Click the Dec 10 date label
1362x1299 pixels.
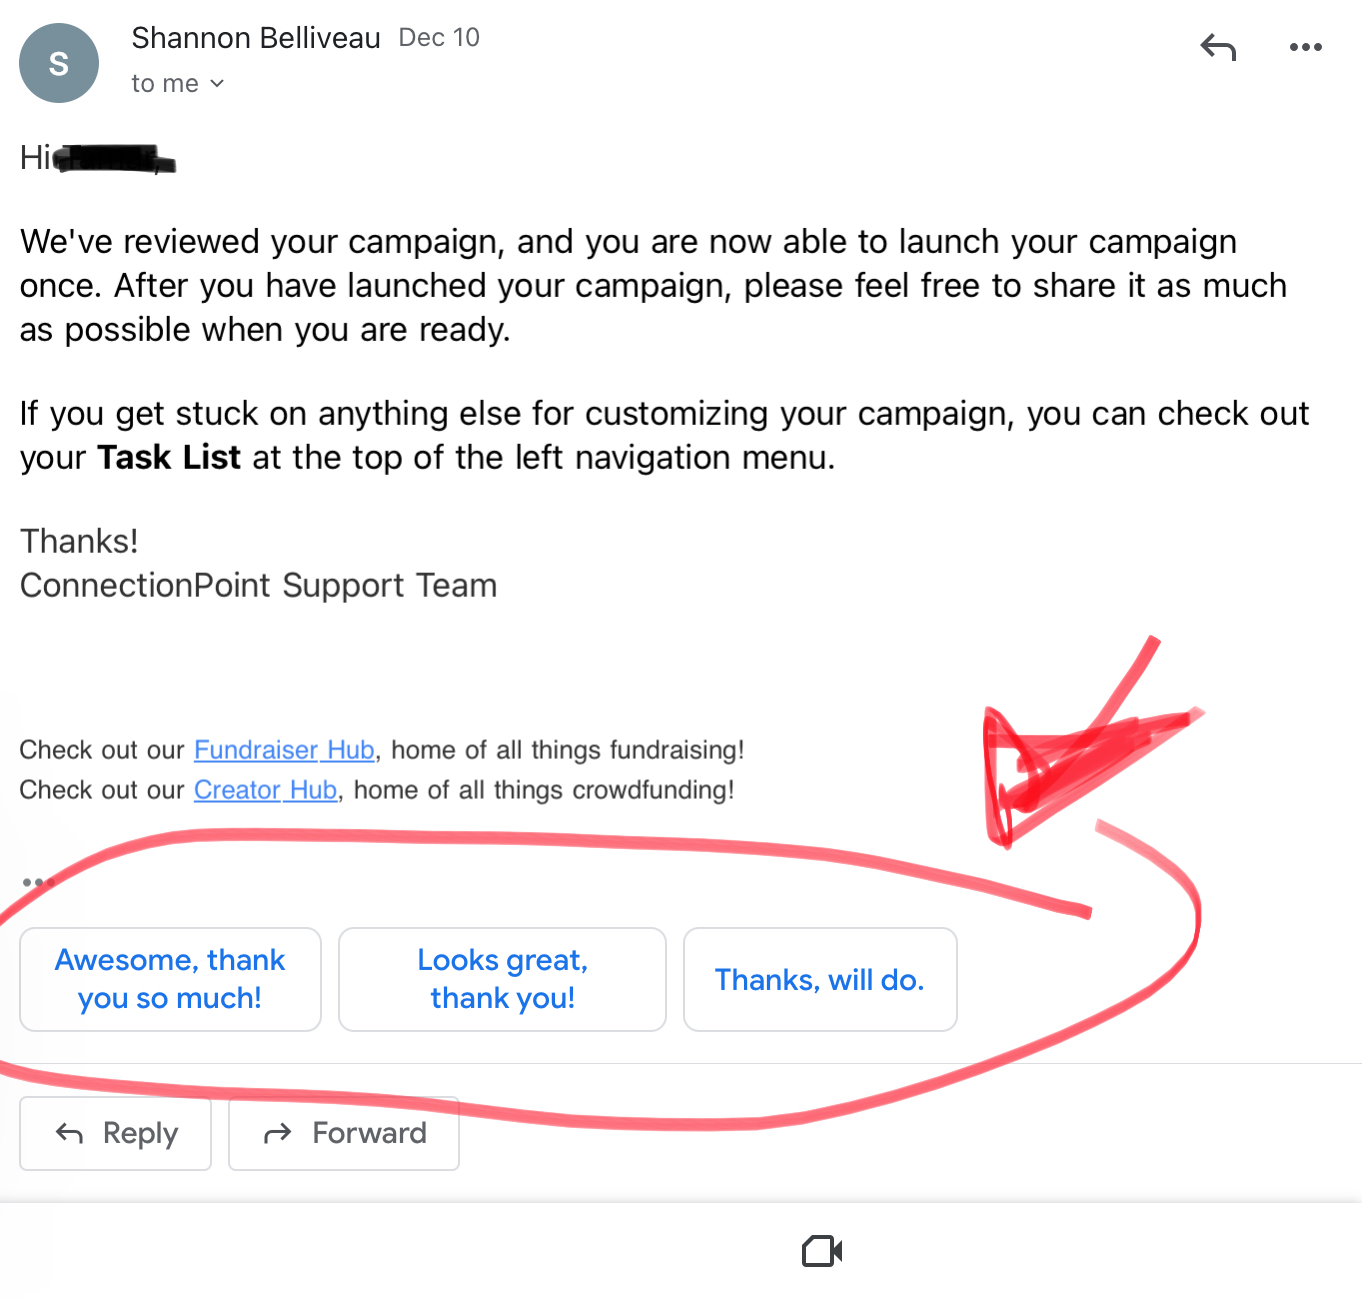pyautogui.click(x=439, y=38)
